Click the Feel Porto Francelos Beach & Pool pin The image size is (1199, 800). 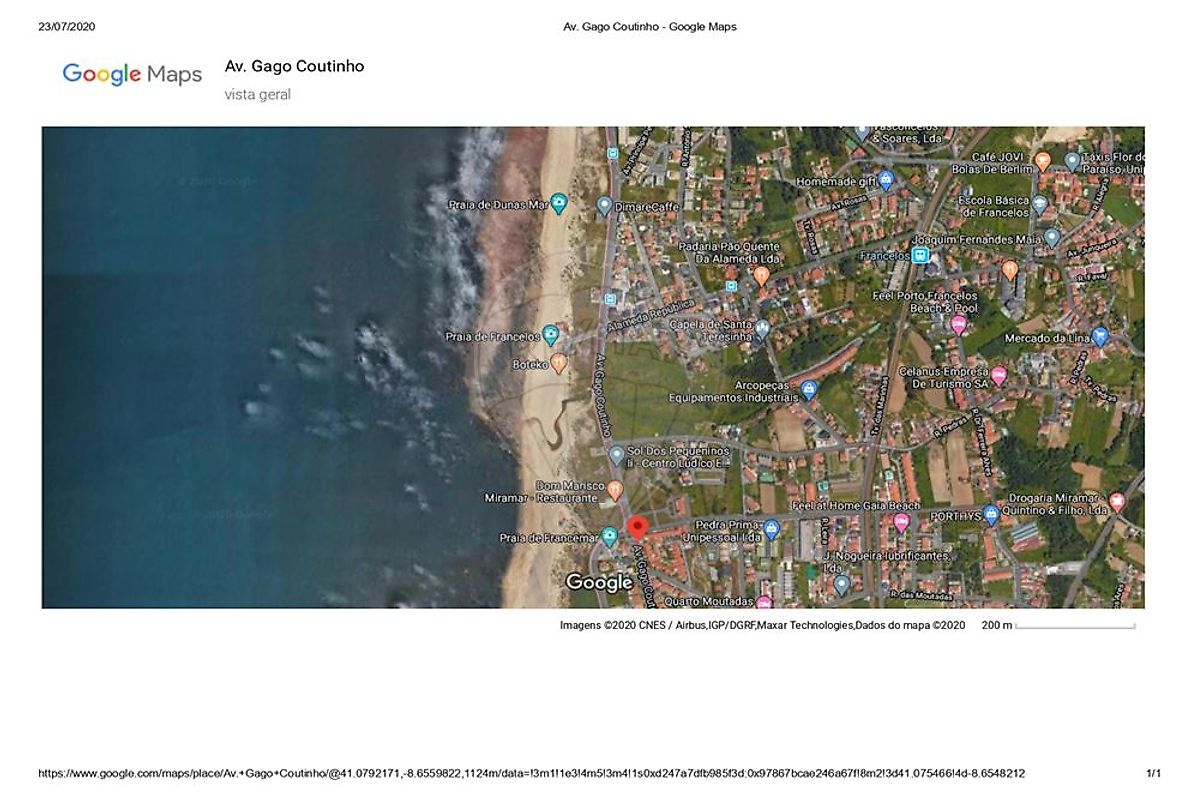(959, 326)
